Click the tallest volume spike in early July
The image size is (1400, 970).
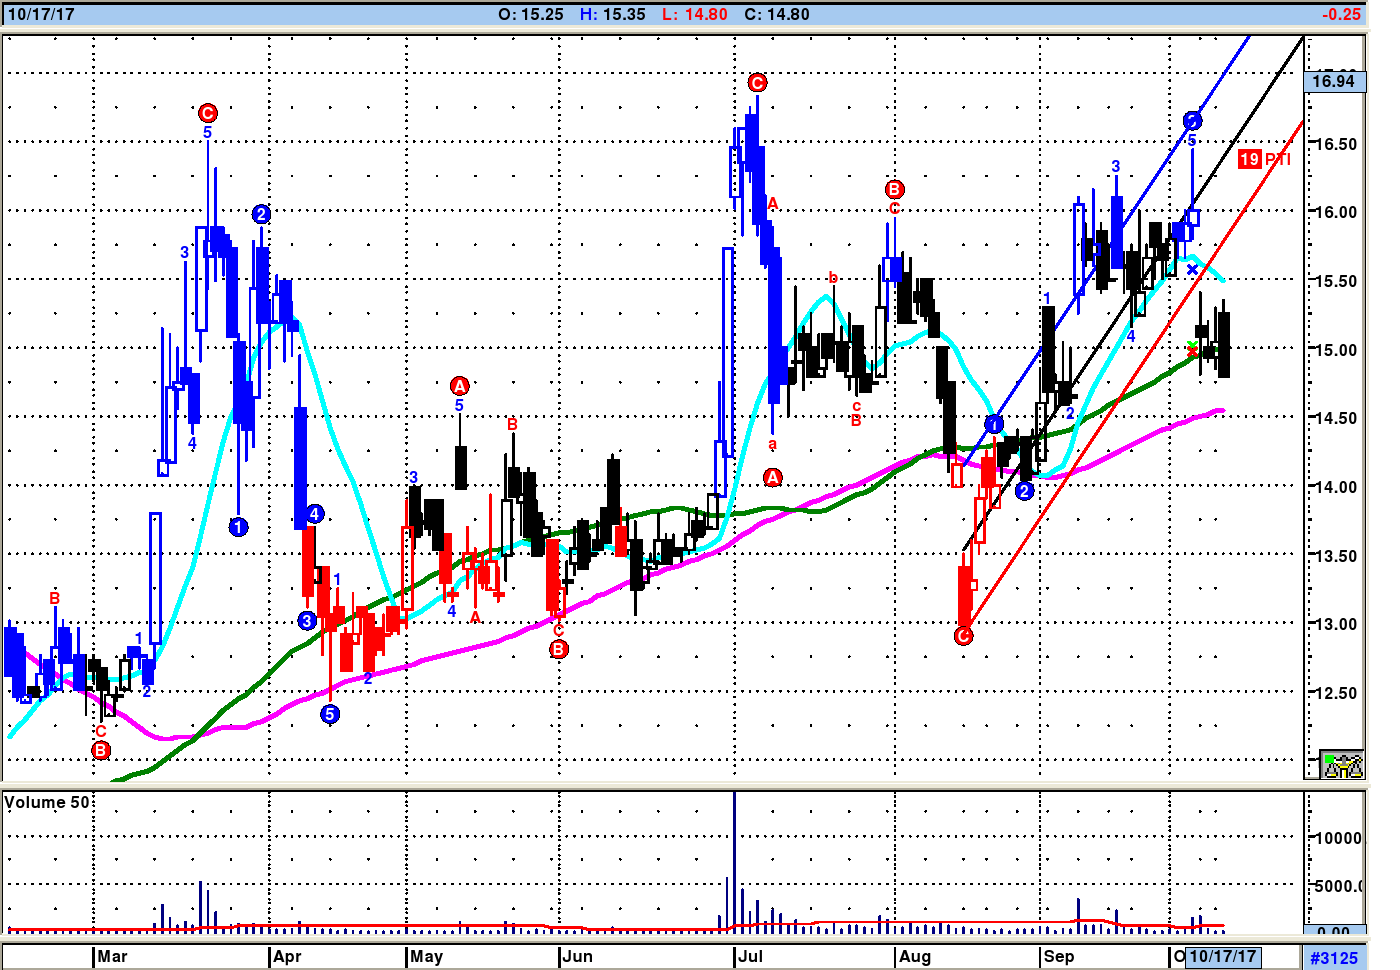[x=734, y=860]
